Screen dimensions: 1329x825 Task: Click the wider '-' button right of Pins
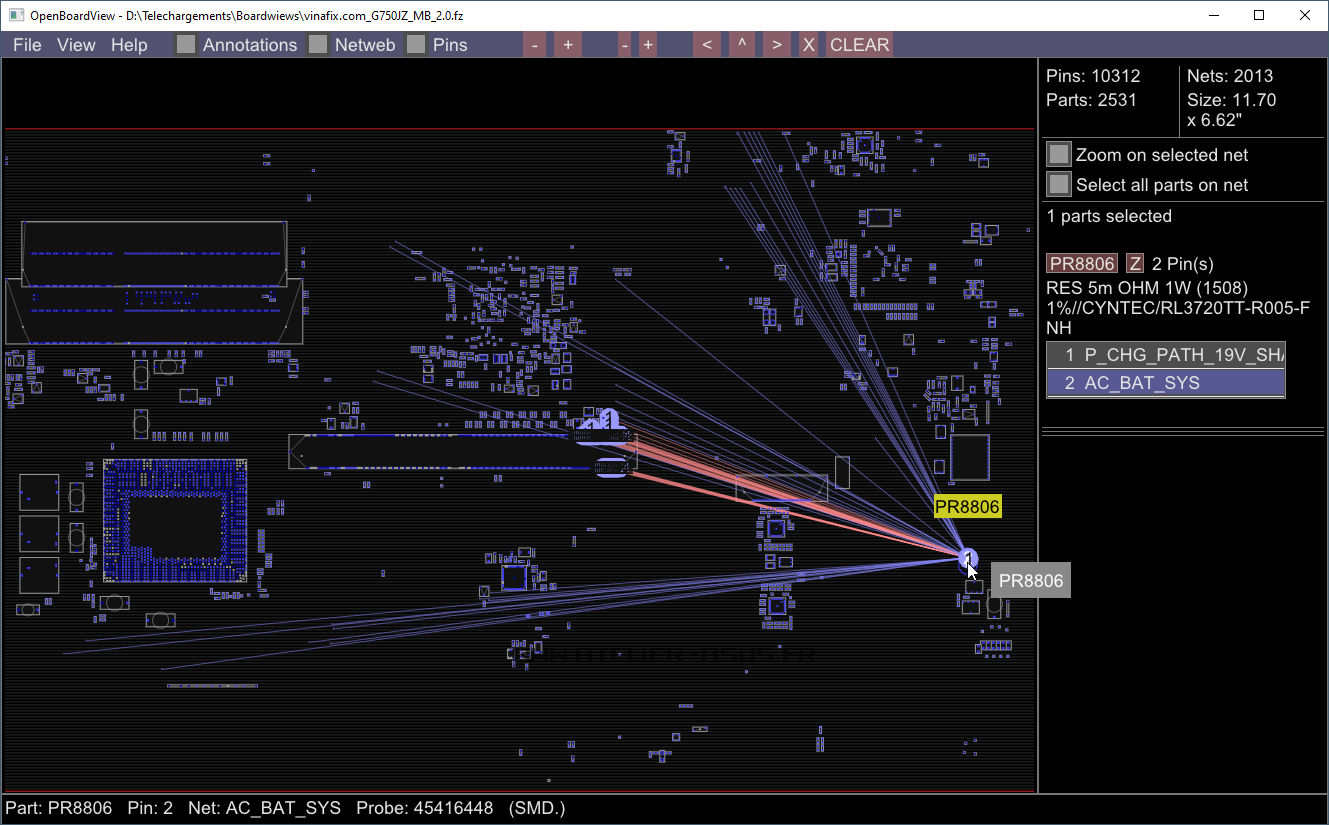pyautogui.click(x=535, y=45)
